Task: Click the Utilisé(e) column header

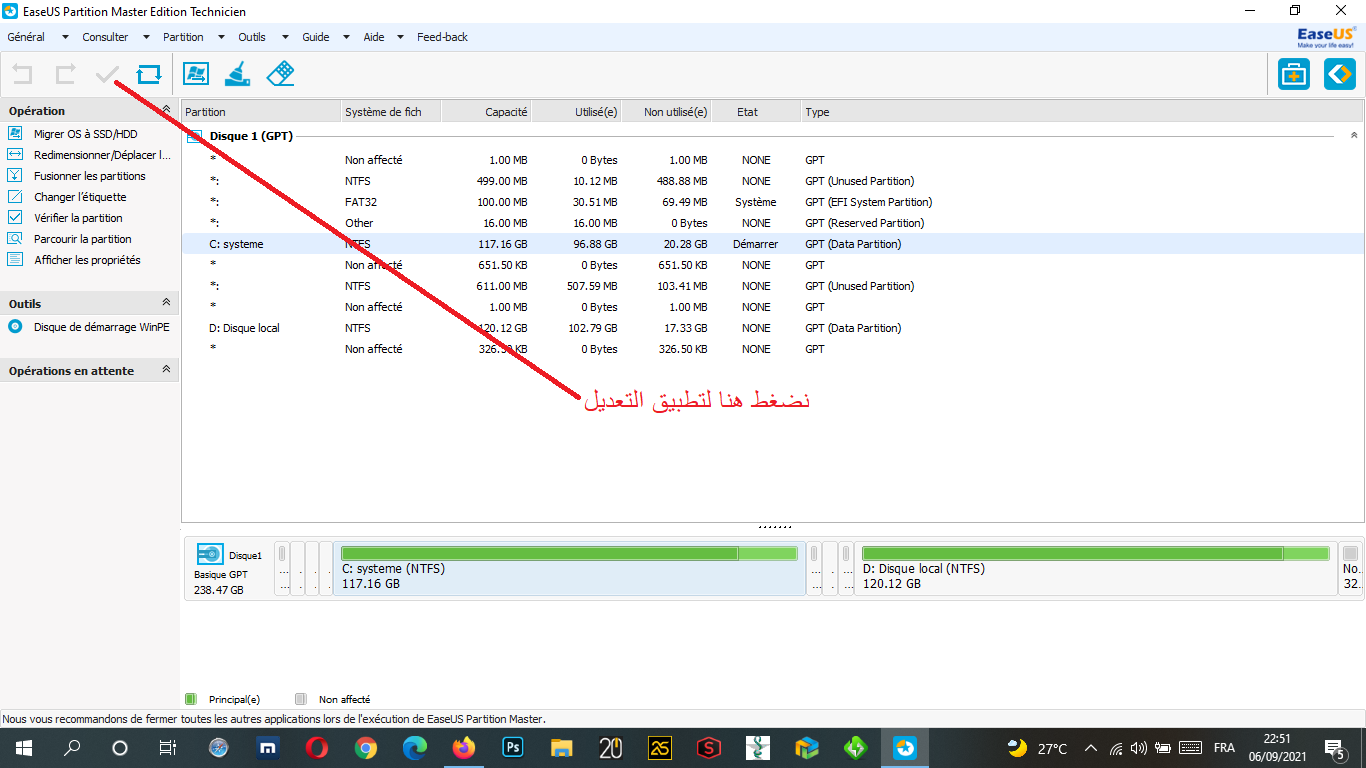Action: click(576, 112)
